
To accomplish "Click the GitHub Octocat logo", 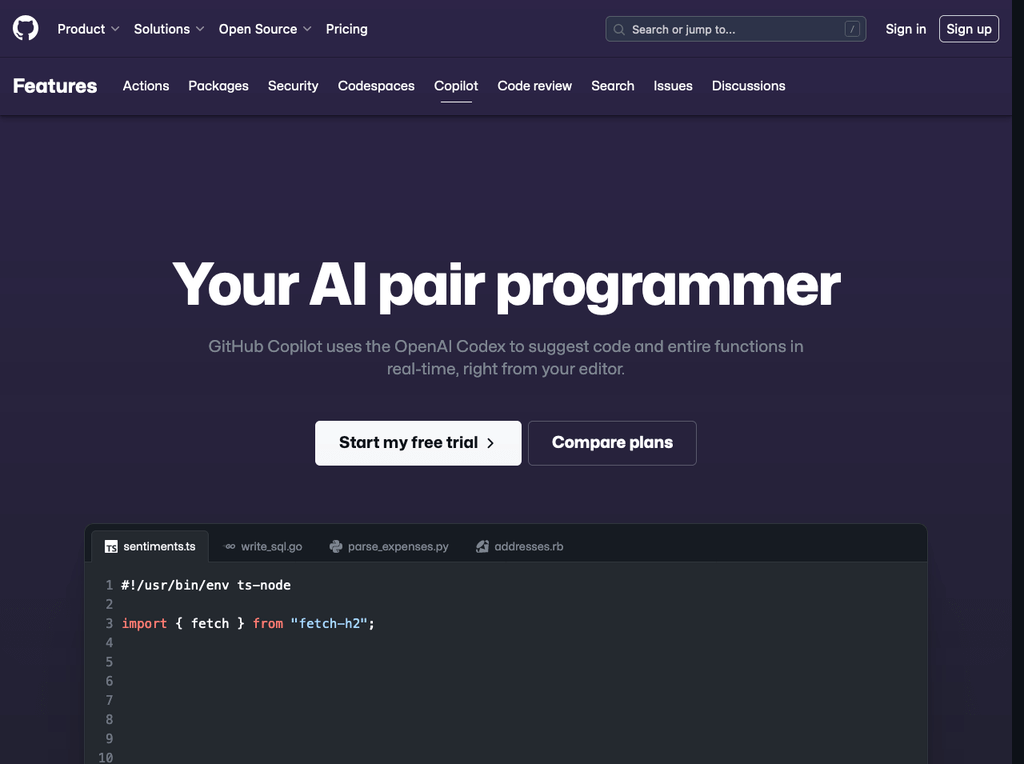I will coord(25,29).
